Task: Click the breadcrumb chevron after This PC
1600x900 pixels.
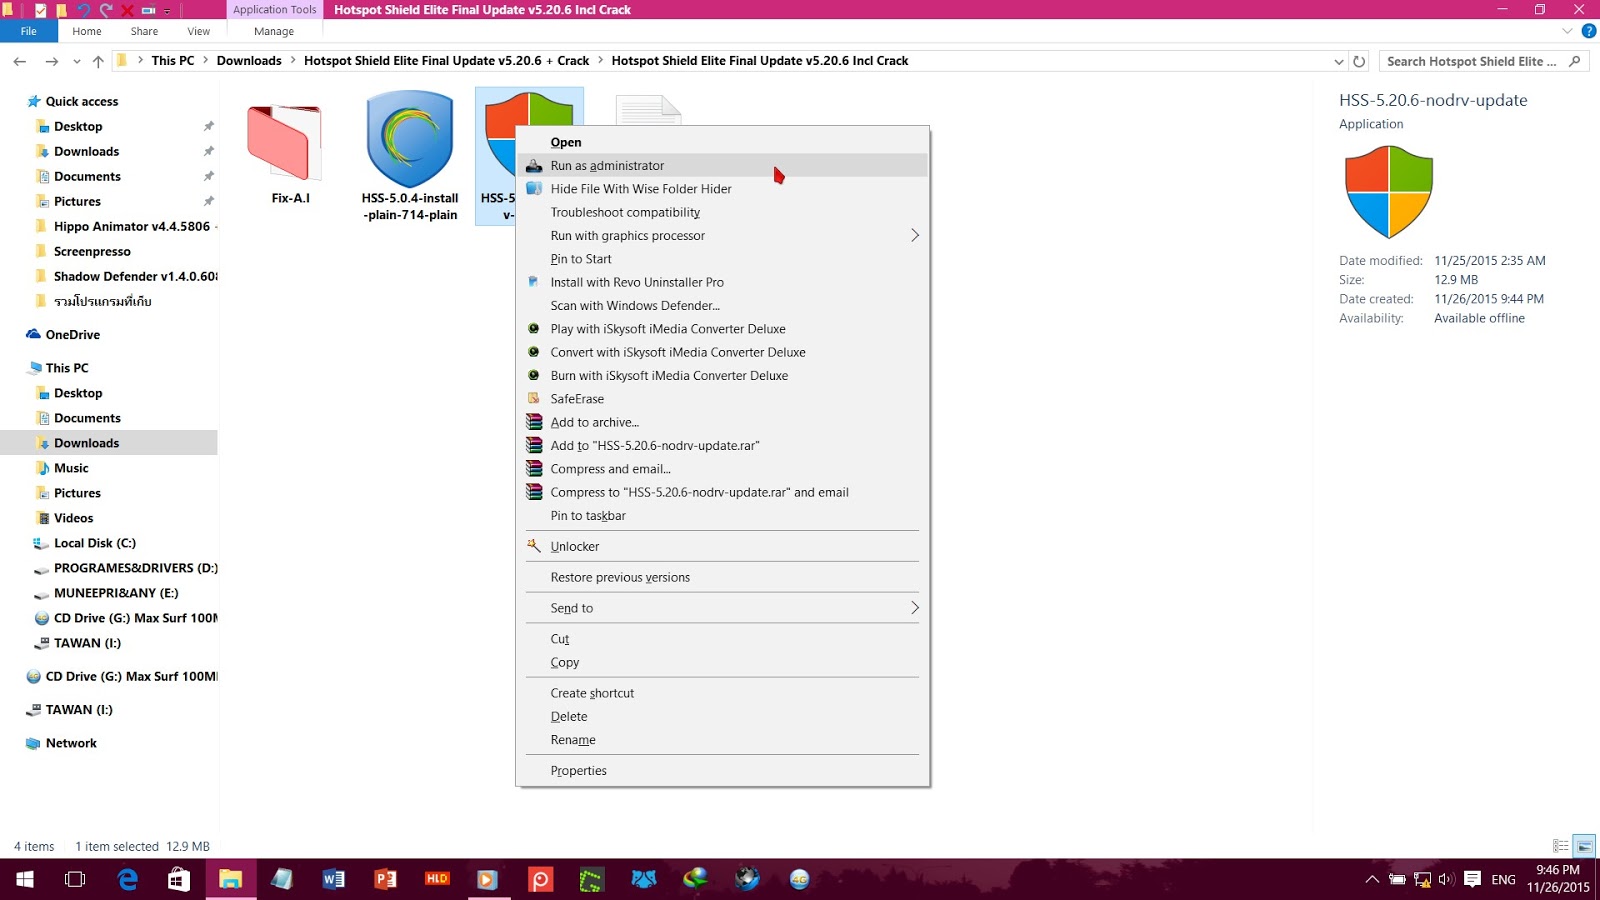Action: 205,61
